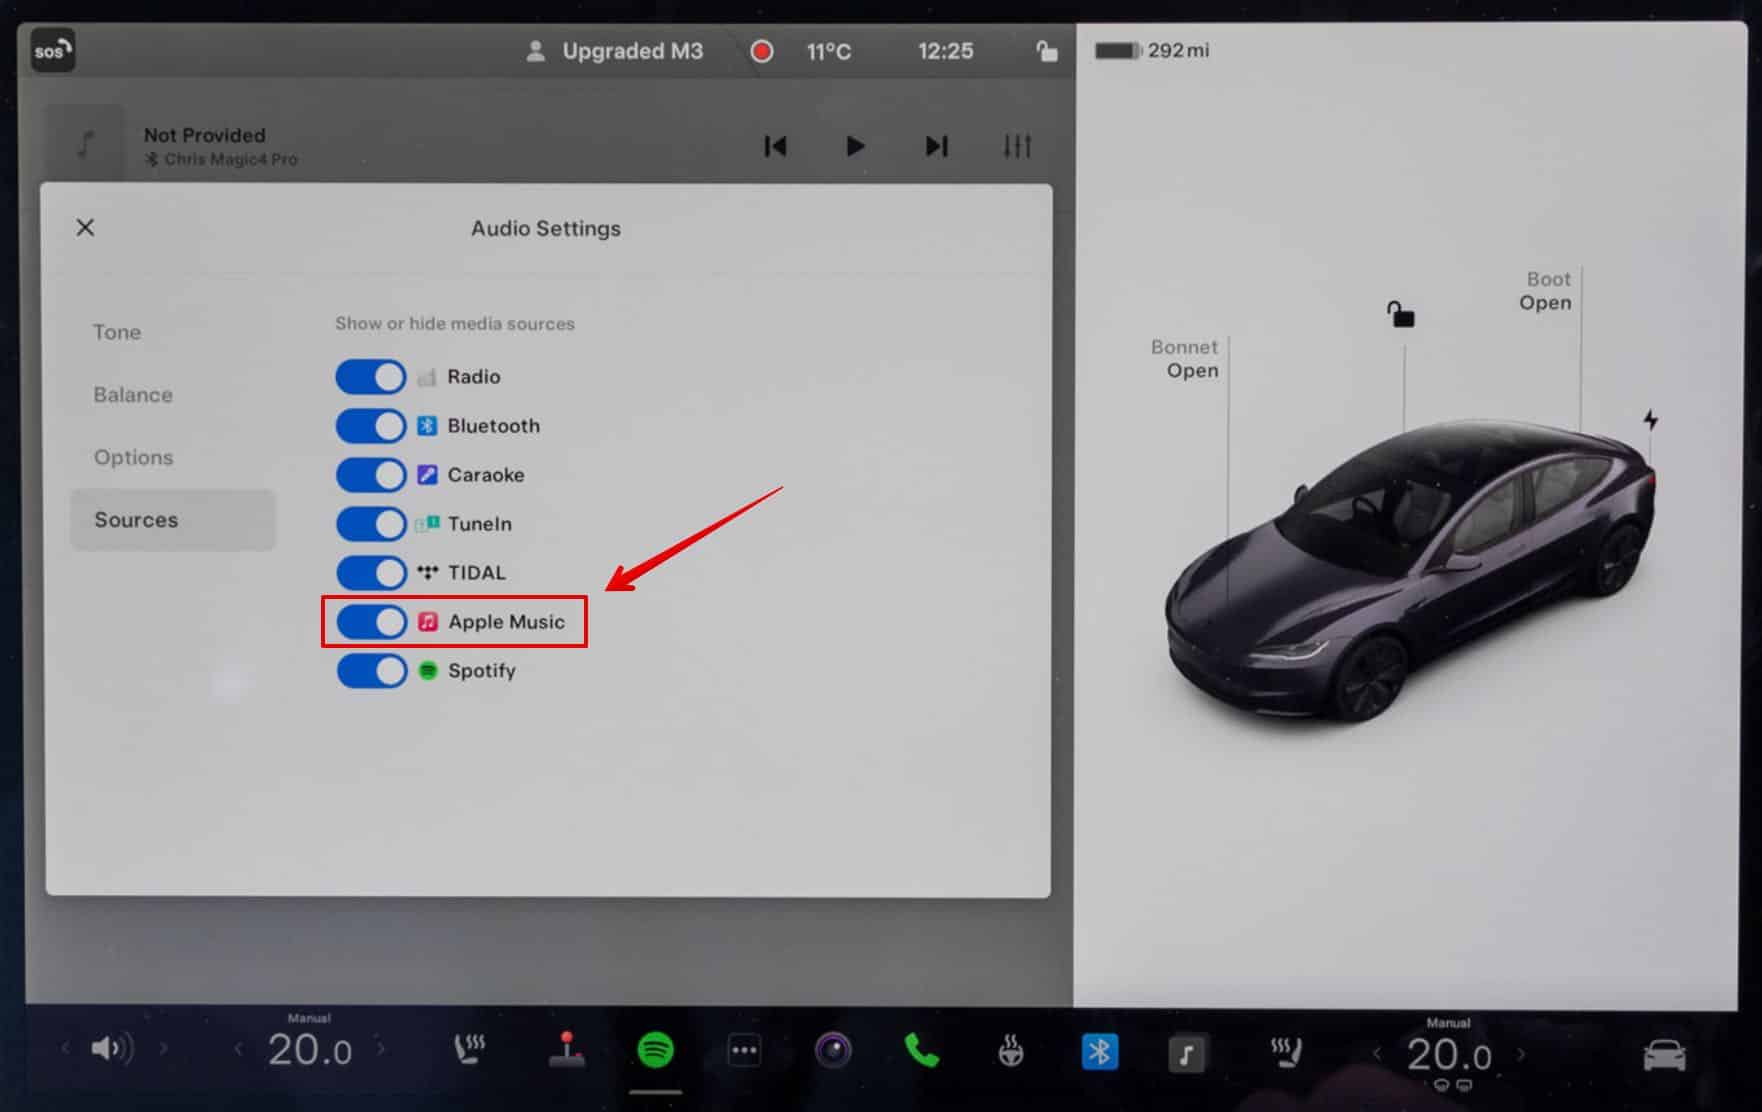Open the dashcam camera app icon
Image resolution: width=1762 pixels, height=1112 pixels.
pos(833,1050)
